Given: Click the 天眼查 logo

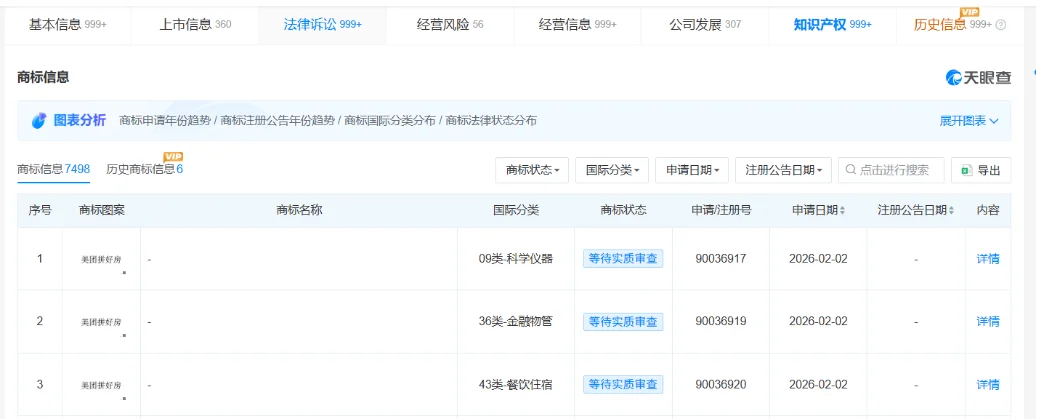Looking at the screenshot, I should coord(978,77).
